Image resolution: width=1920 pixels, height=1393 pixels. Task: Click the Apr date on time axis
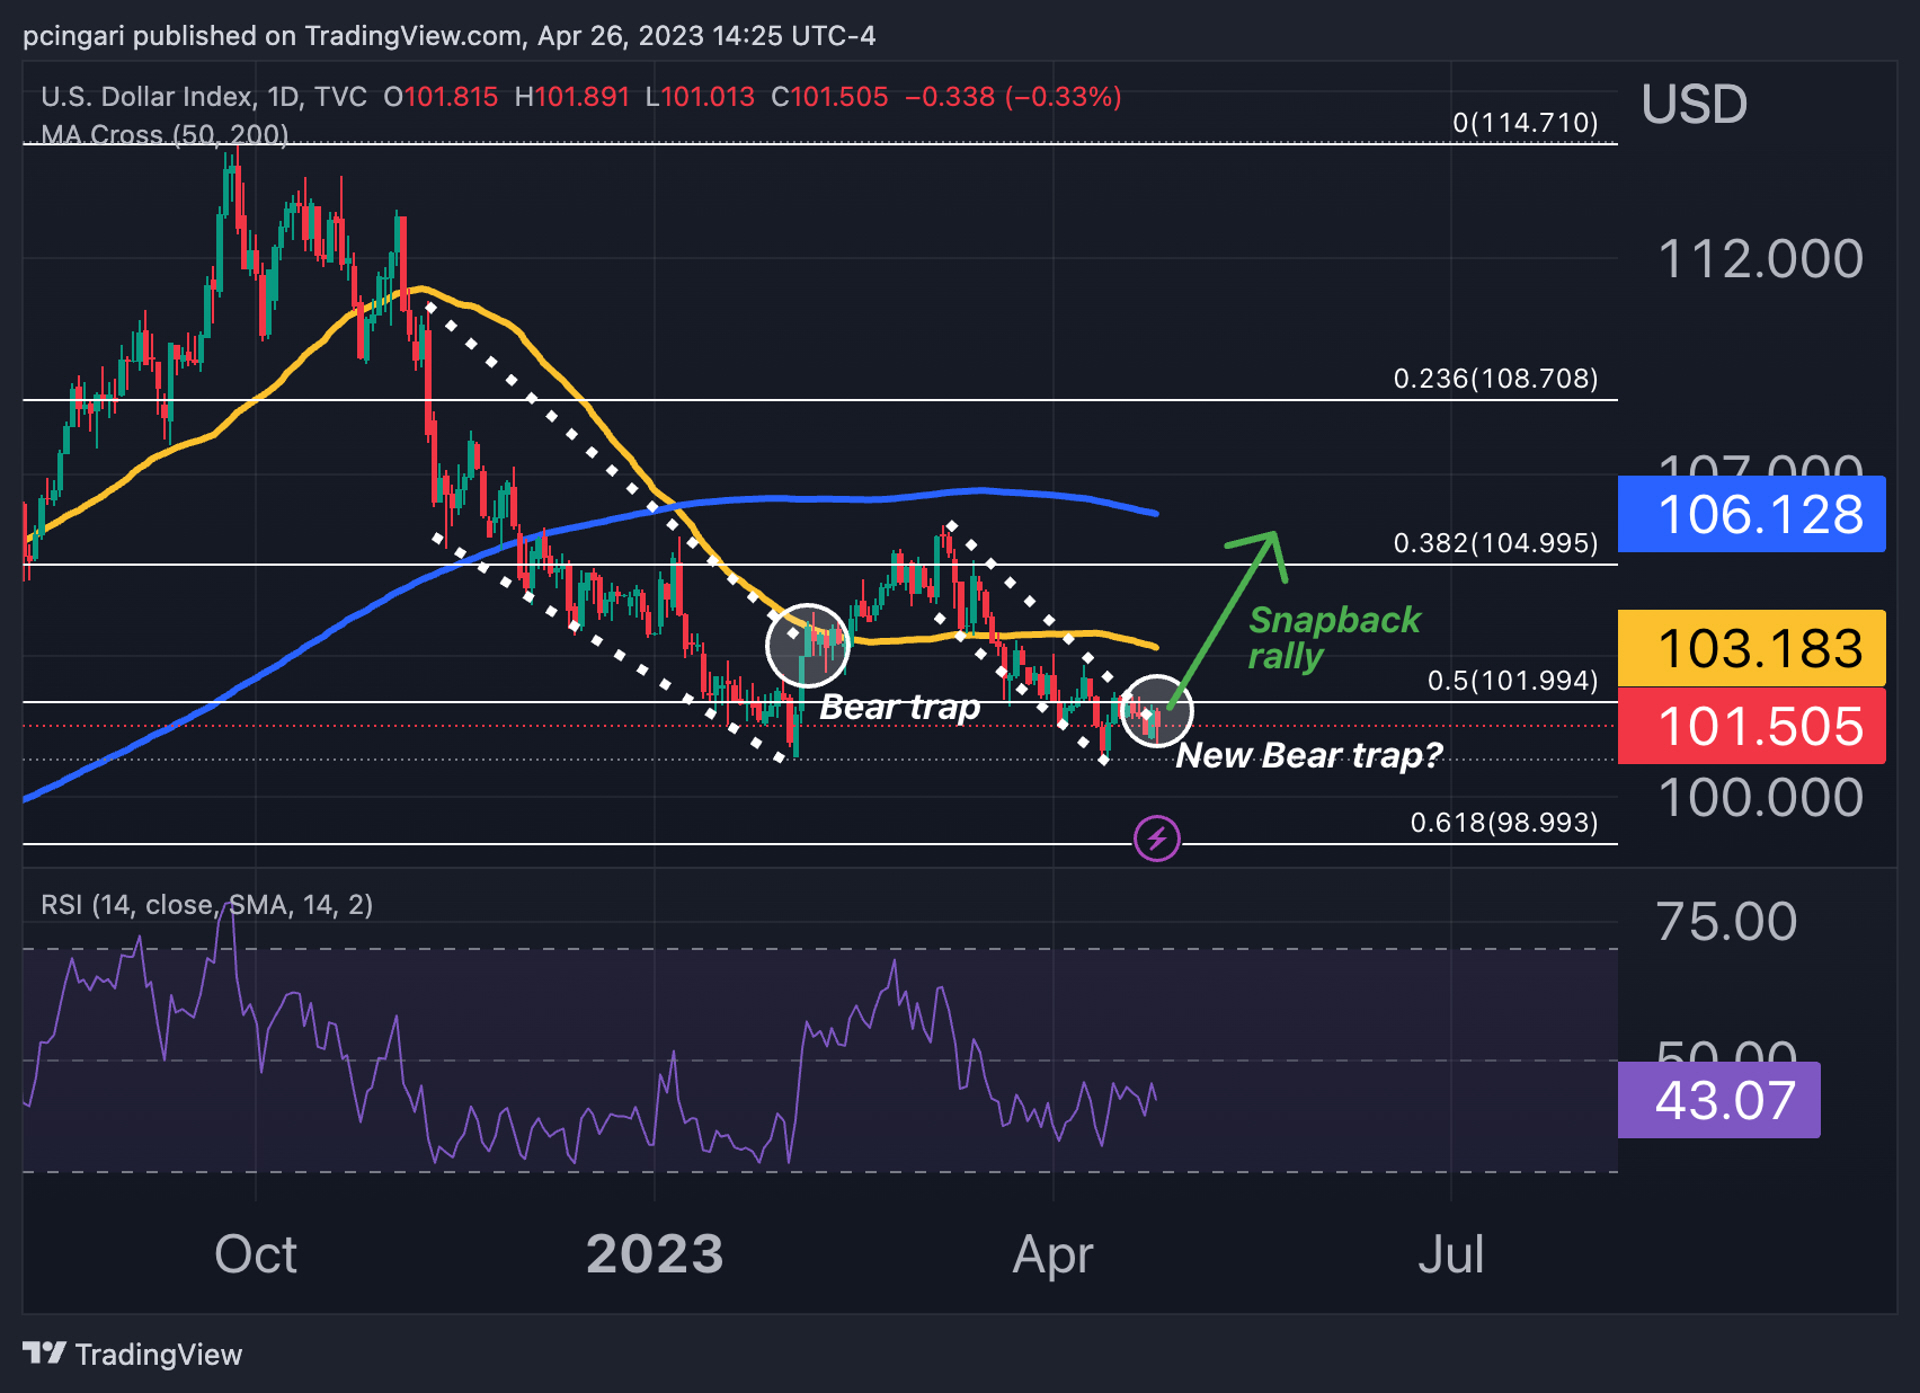[1052, 1254]
